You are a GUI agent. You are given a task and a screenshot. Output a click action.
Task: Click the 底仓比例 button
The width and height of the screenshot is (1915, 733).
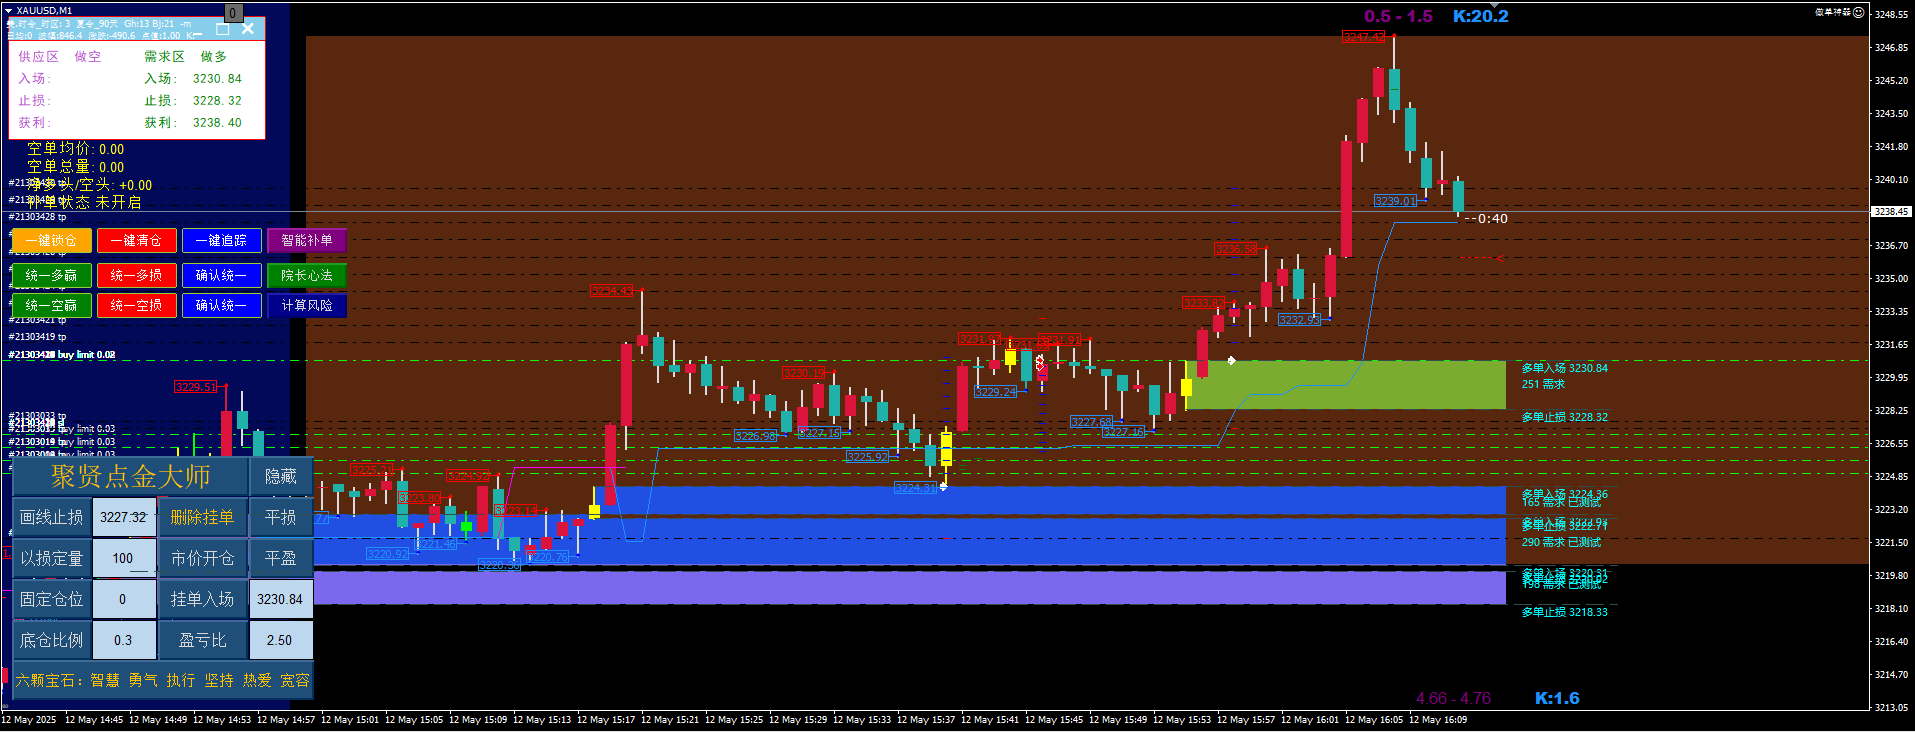point(52,640)
